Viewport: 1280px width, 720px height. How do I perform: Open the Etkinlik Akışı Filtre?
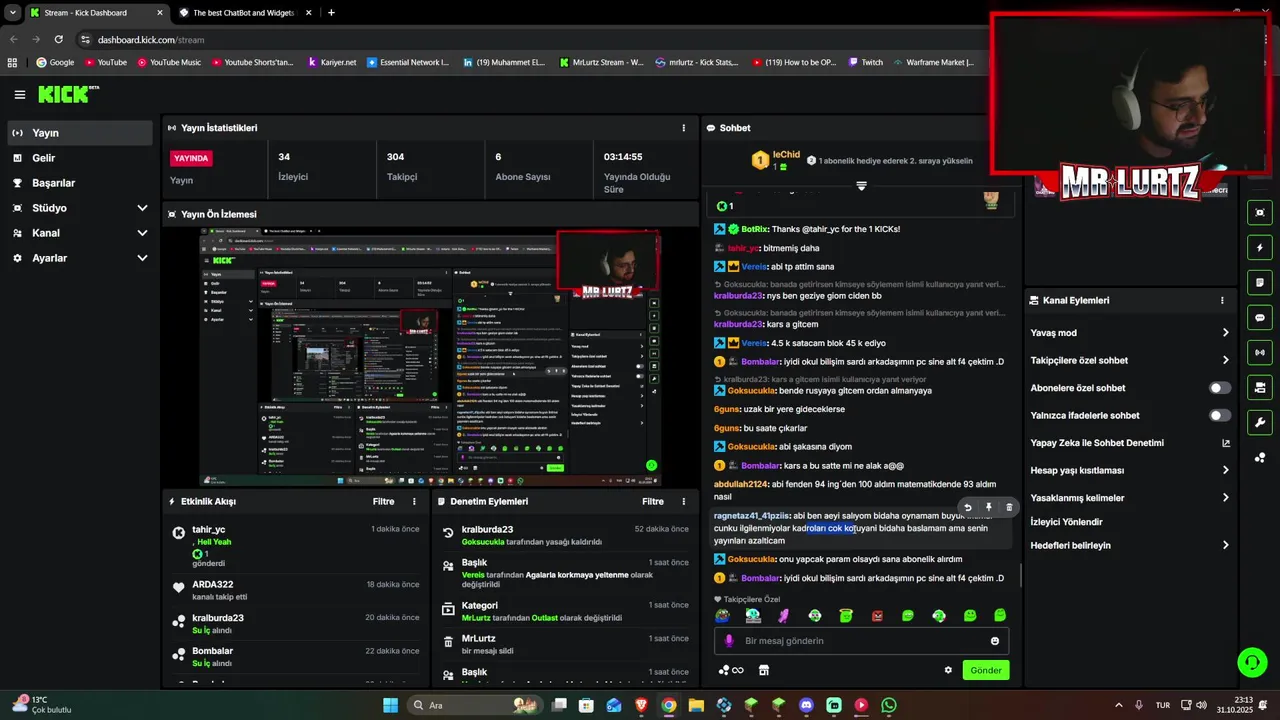(383, 501)
